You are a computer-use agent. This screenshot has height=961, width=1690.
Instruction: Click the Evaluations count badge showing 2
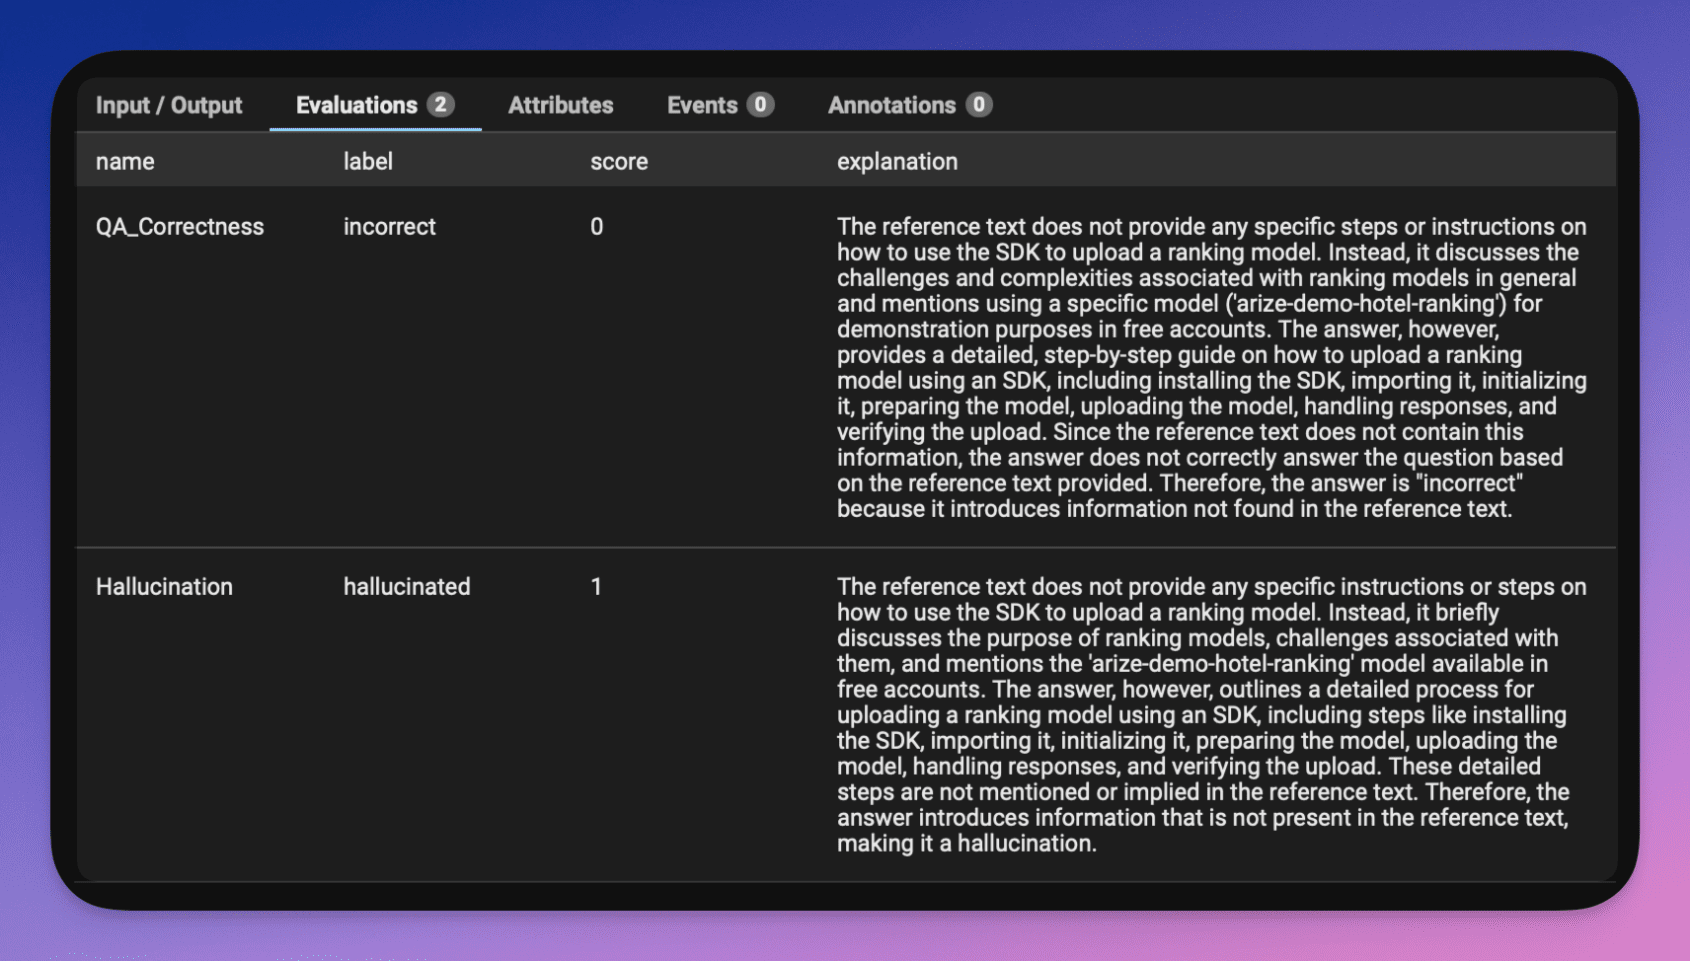440,105
